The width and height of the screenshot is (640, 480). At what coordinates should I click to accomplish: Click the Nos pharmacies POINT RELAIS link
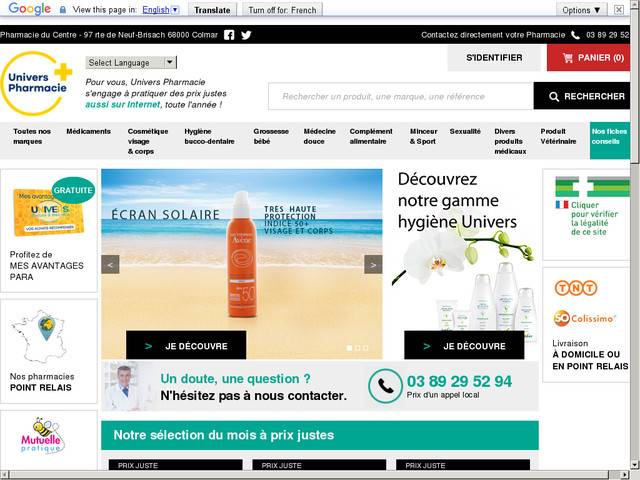42,382
